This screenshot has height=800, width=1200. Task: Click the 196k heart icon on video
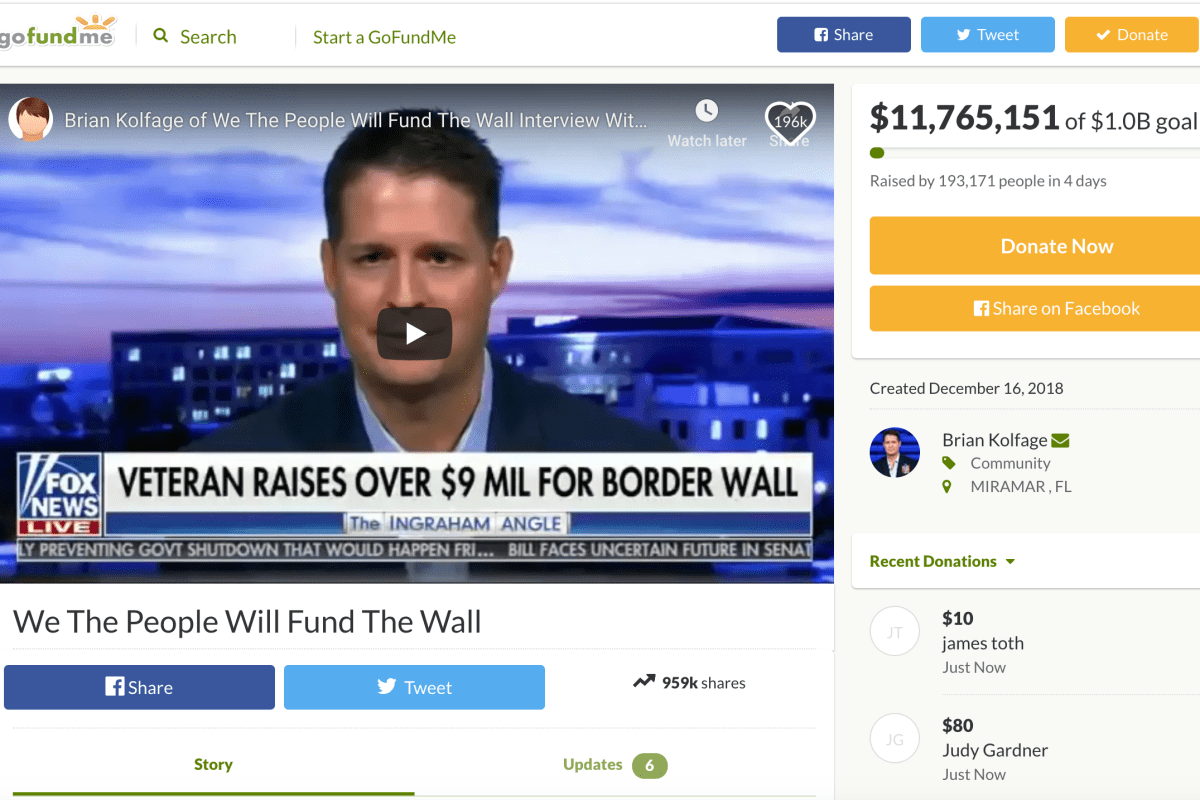pos(790,122)
